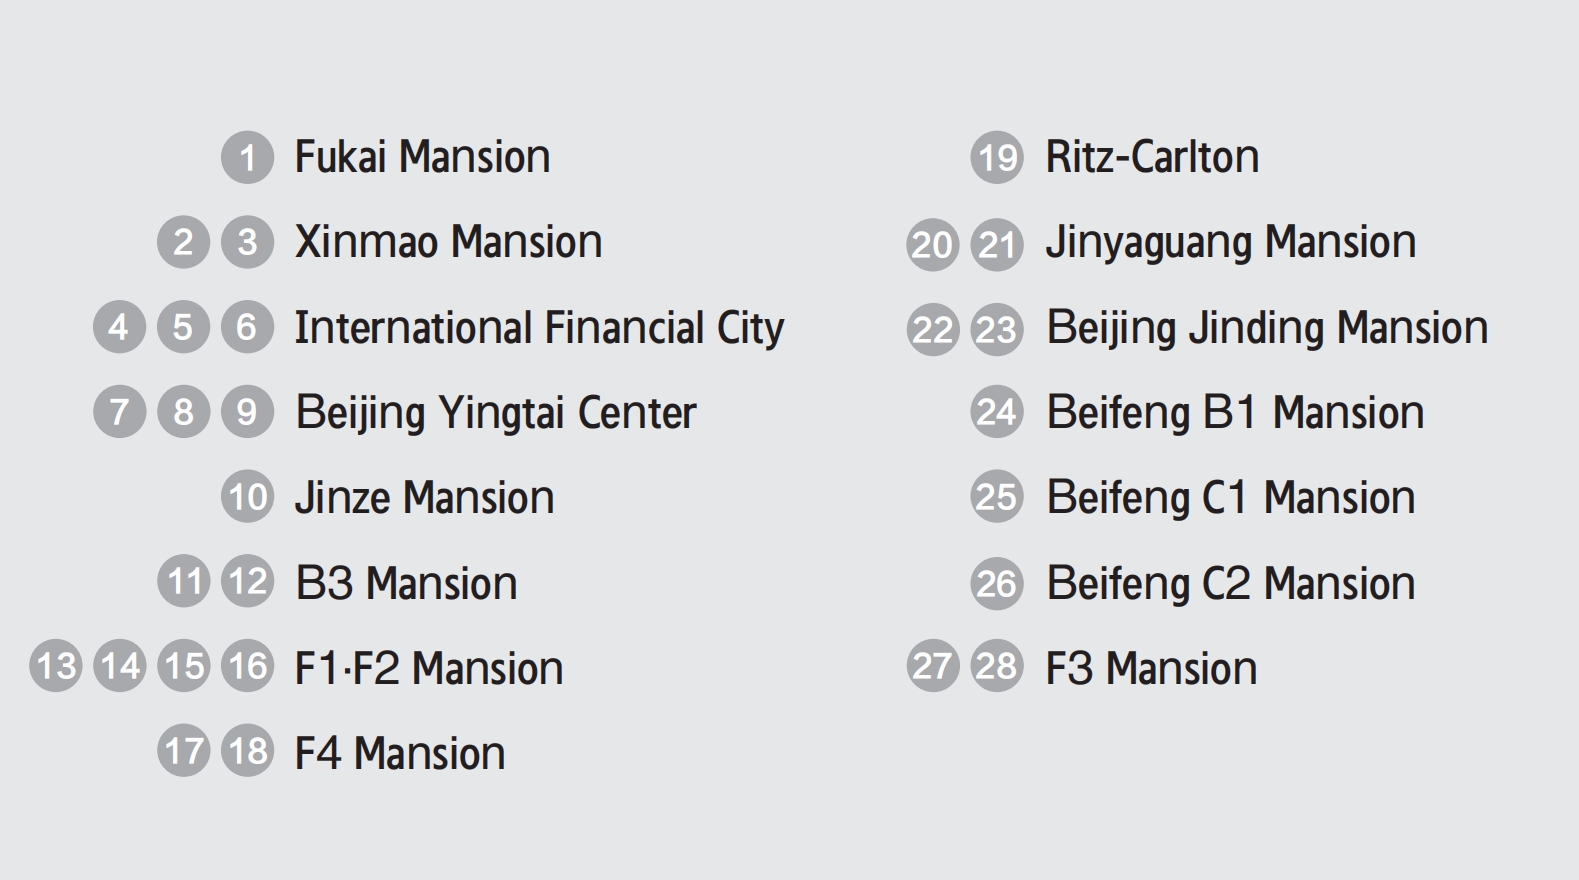The width and height of the screenshot is (1579, 880).
Task: Click the number 26 circle marker
Action: 997,583
